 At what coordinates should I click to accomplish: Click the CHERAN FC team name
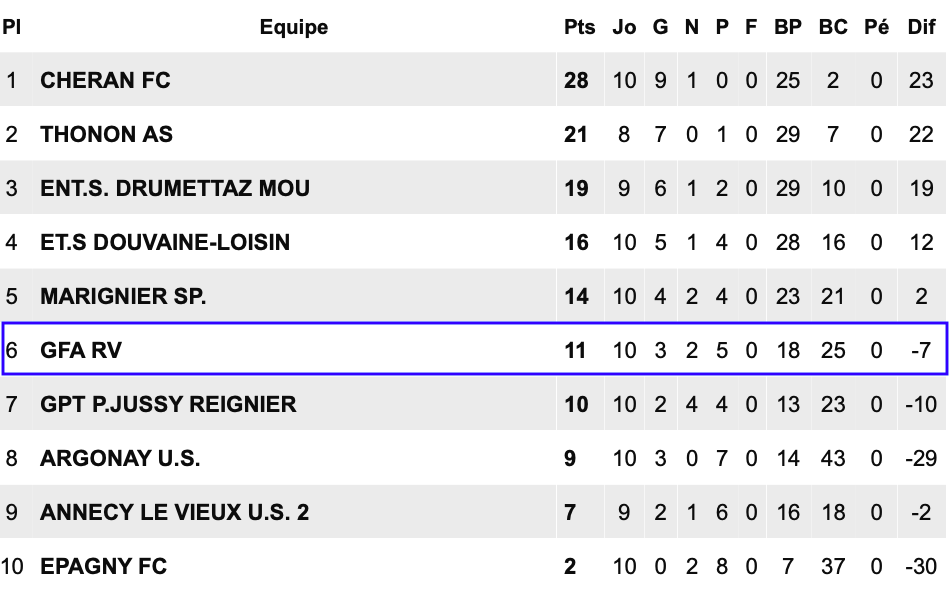(105, 80)
